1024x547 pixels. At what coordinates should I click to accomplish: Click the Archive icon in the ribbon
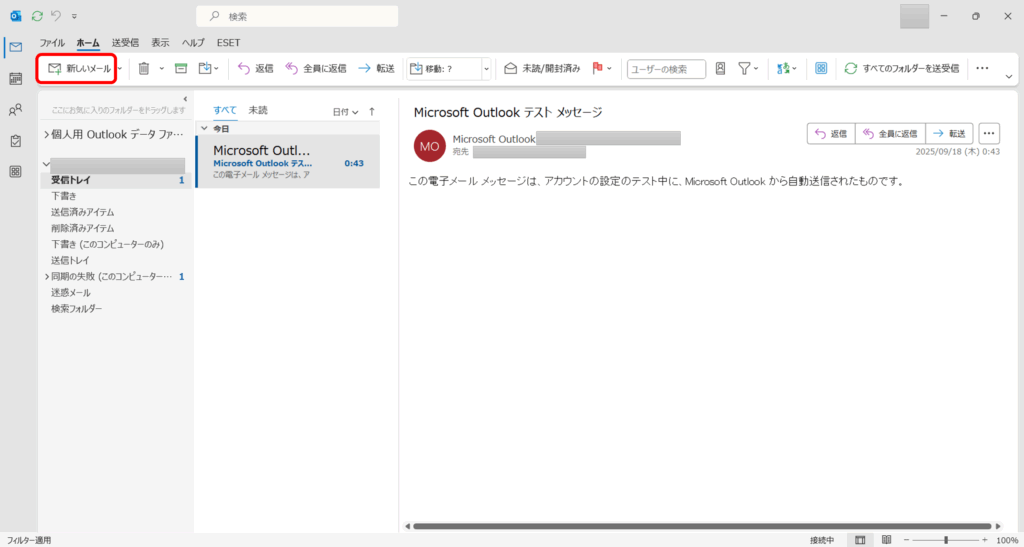coord(181,68)
